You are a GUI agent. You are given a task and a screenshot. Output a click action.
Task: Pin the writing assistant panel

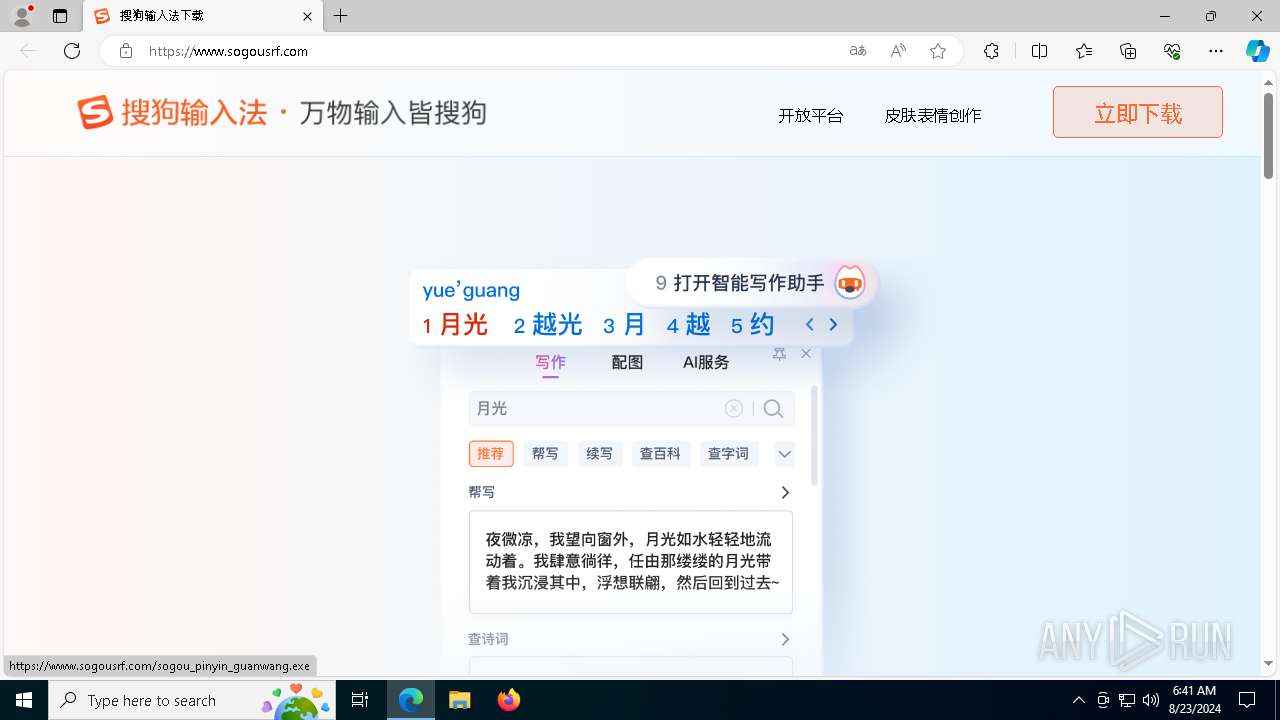pos(779,354)
